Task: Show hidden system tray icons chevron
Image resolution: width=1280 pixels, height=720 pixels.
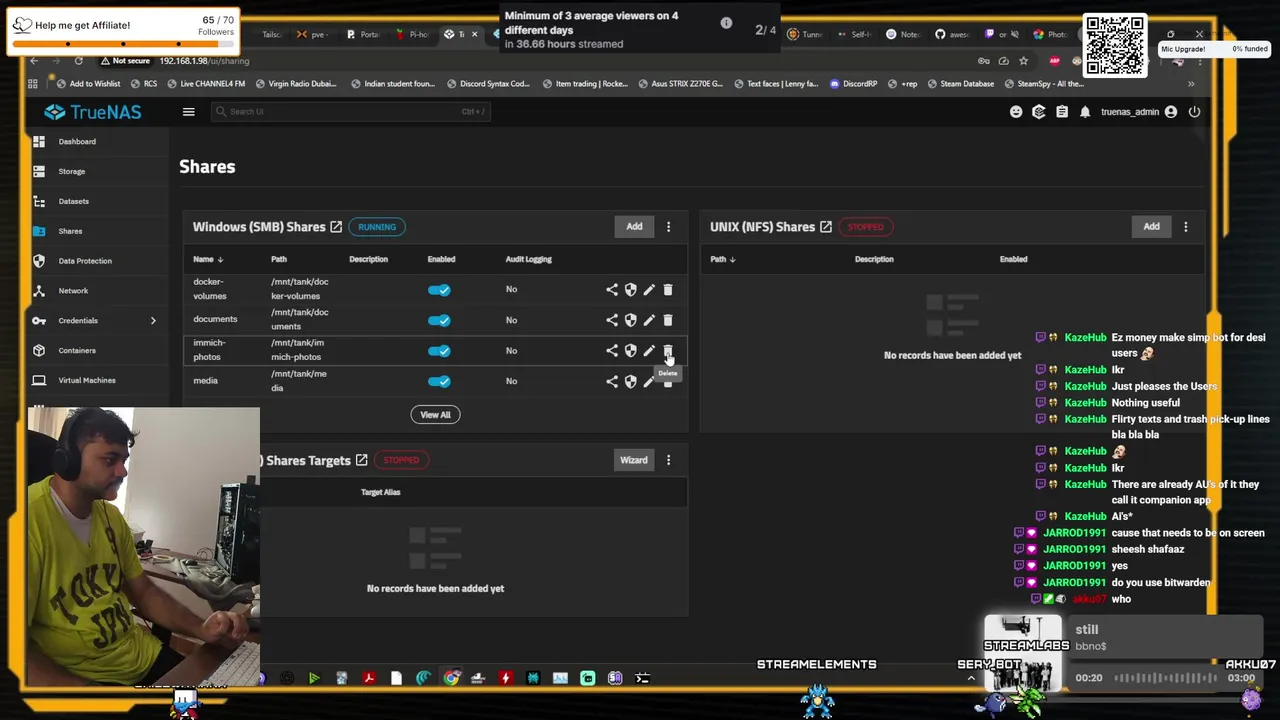Action: point(970,678)
